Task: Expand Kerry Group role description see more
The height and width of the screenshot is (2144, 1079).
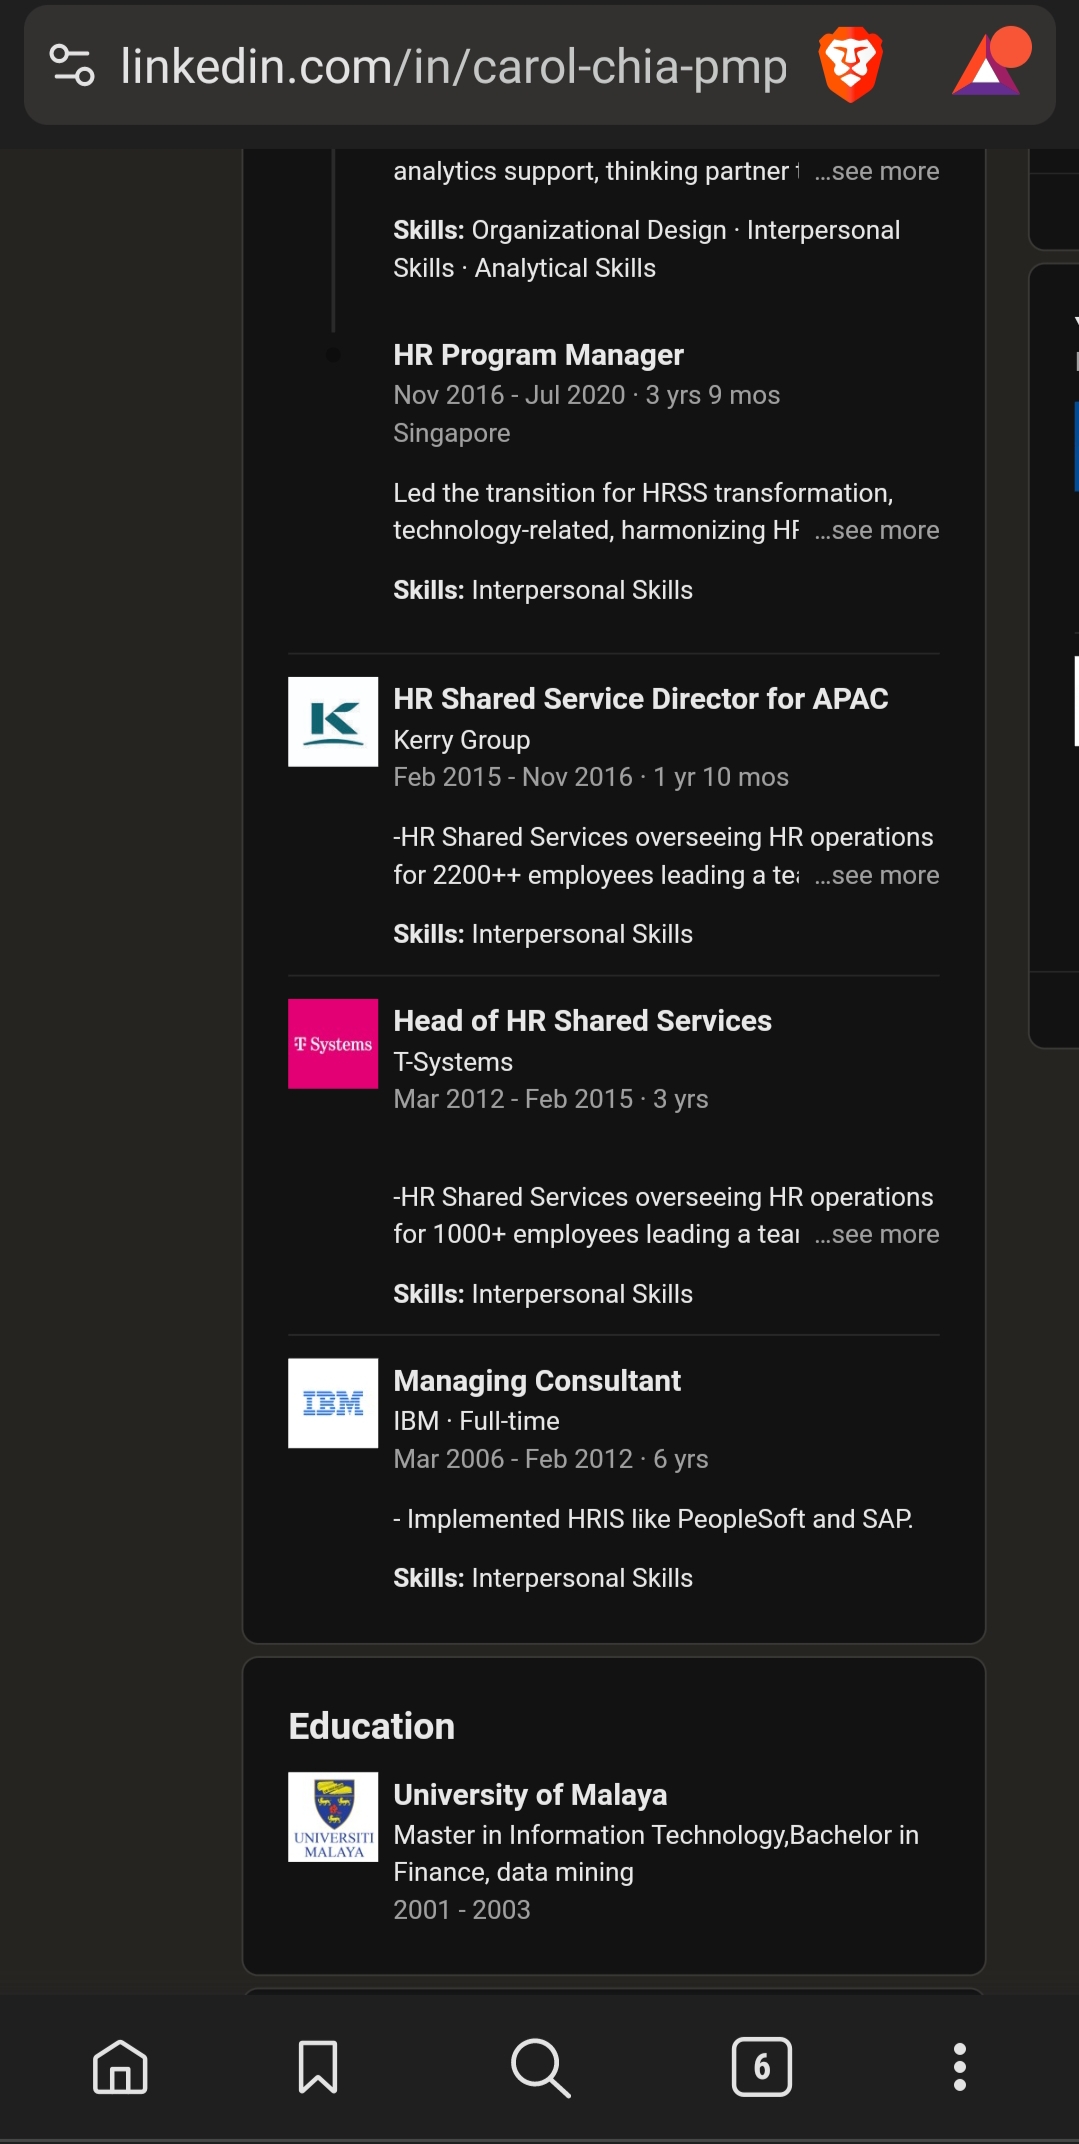Action: point(877,876)
